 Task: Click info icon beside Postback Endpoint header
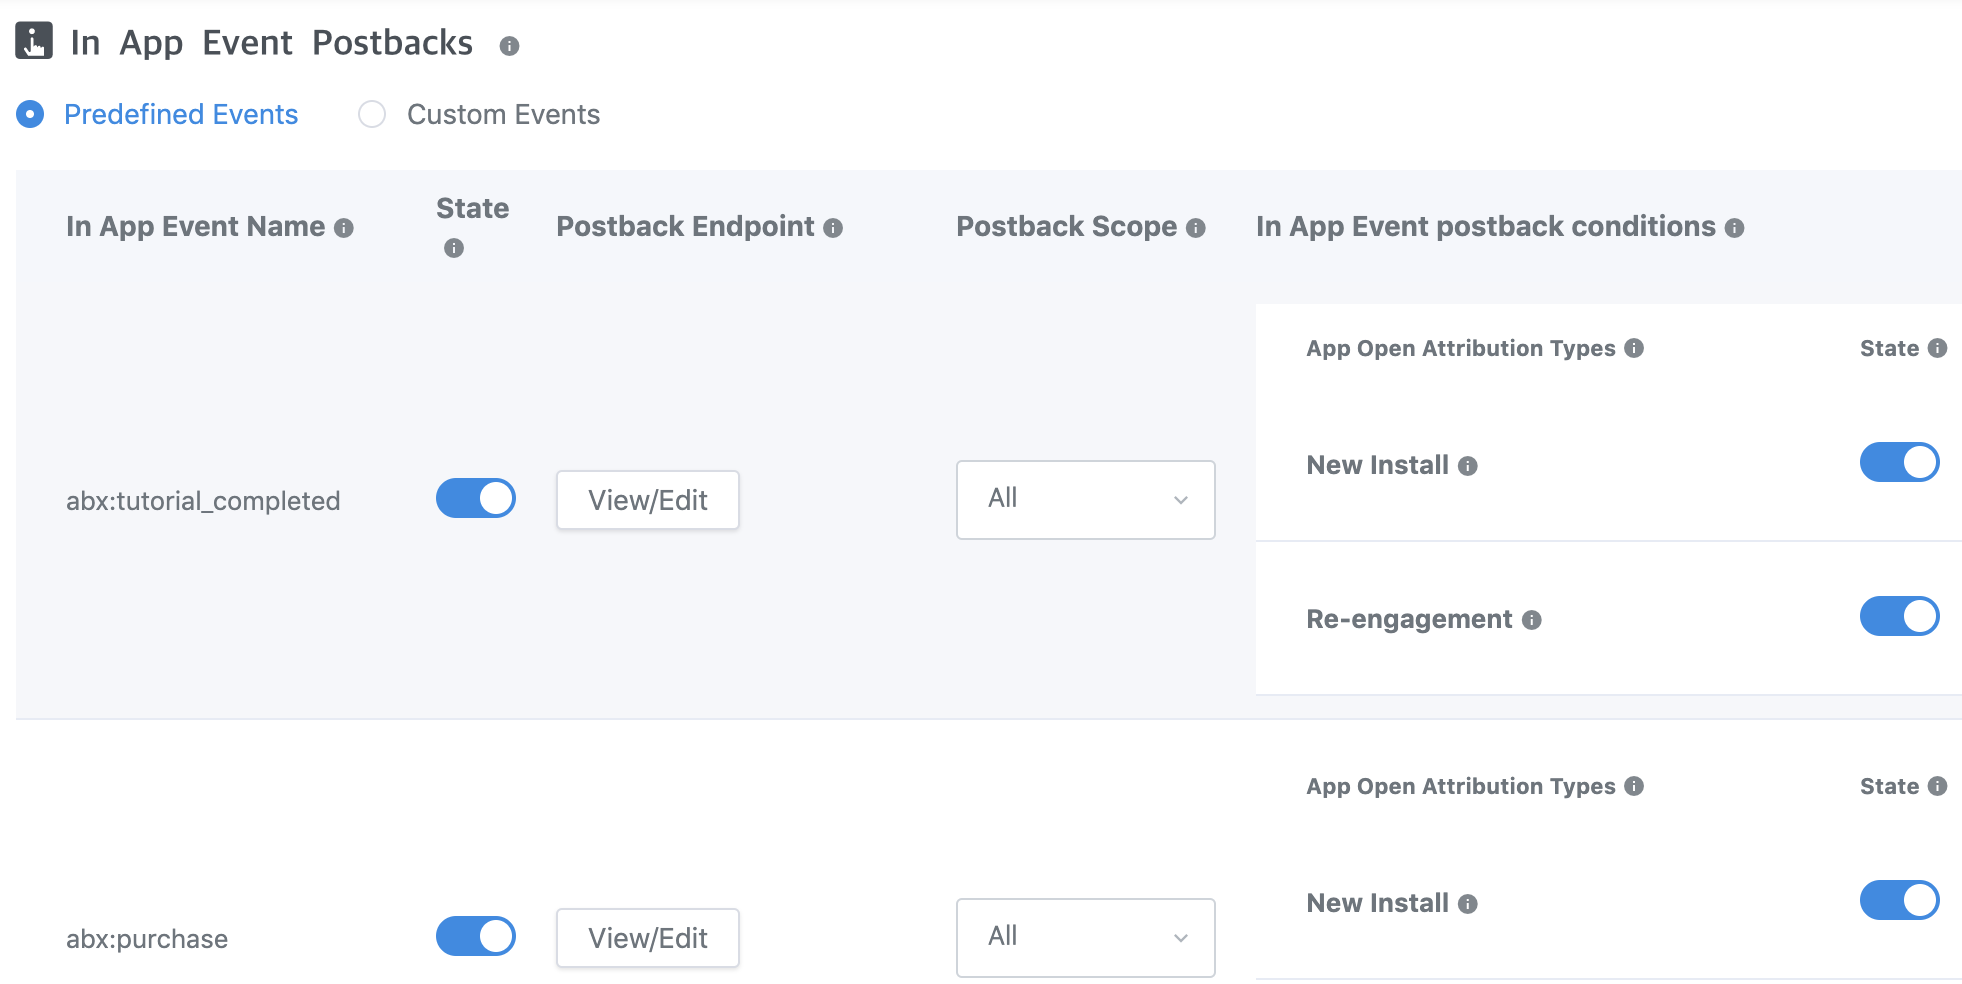tap(833, 228)
